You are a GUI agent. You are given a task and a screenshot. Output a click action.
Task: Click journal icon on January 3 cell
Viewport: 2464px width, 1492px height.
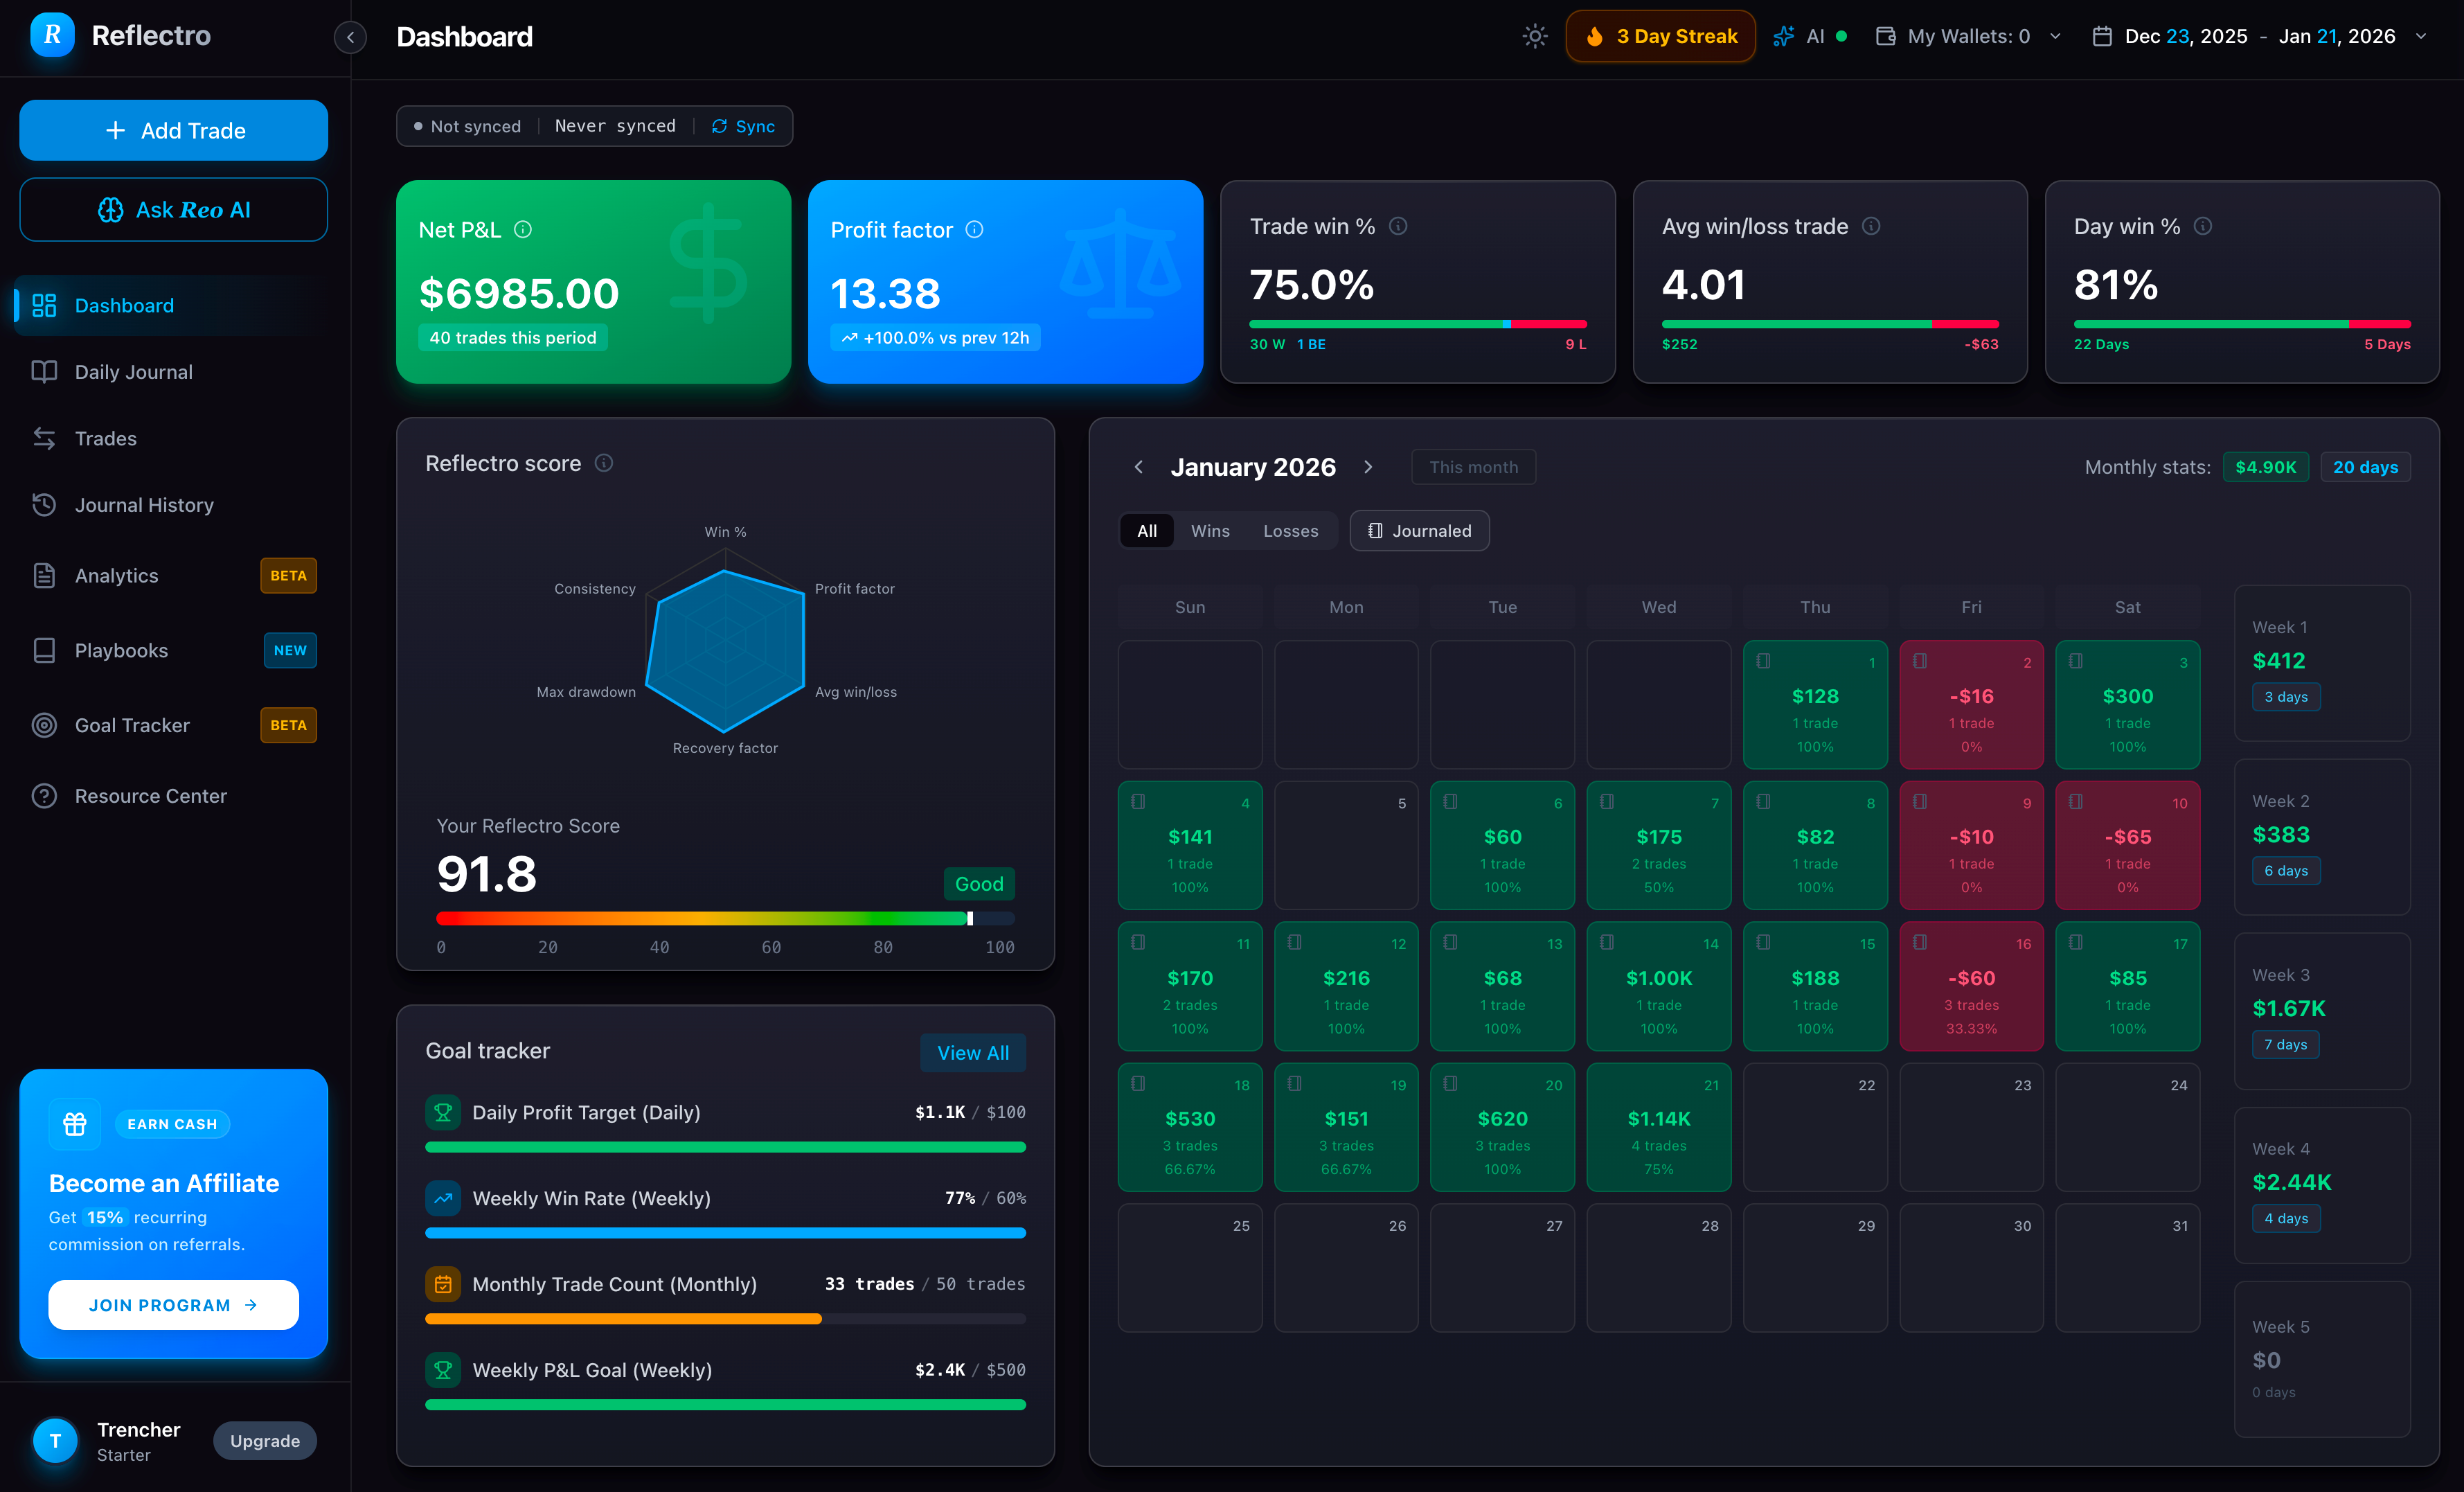coord(2076,661)
